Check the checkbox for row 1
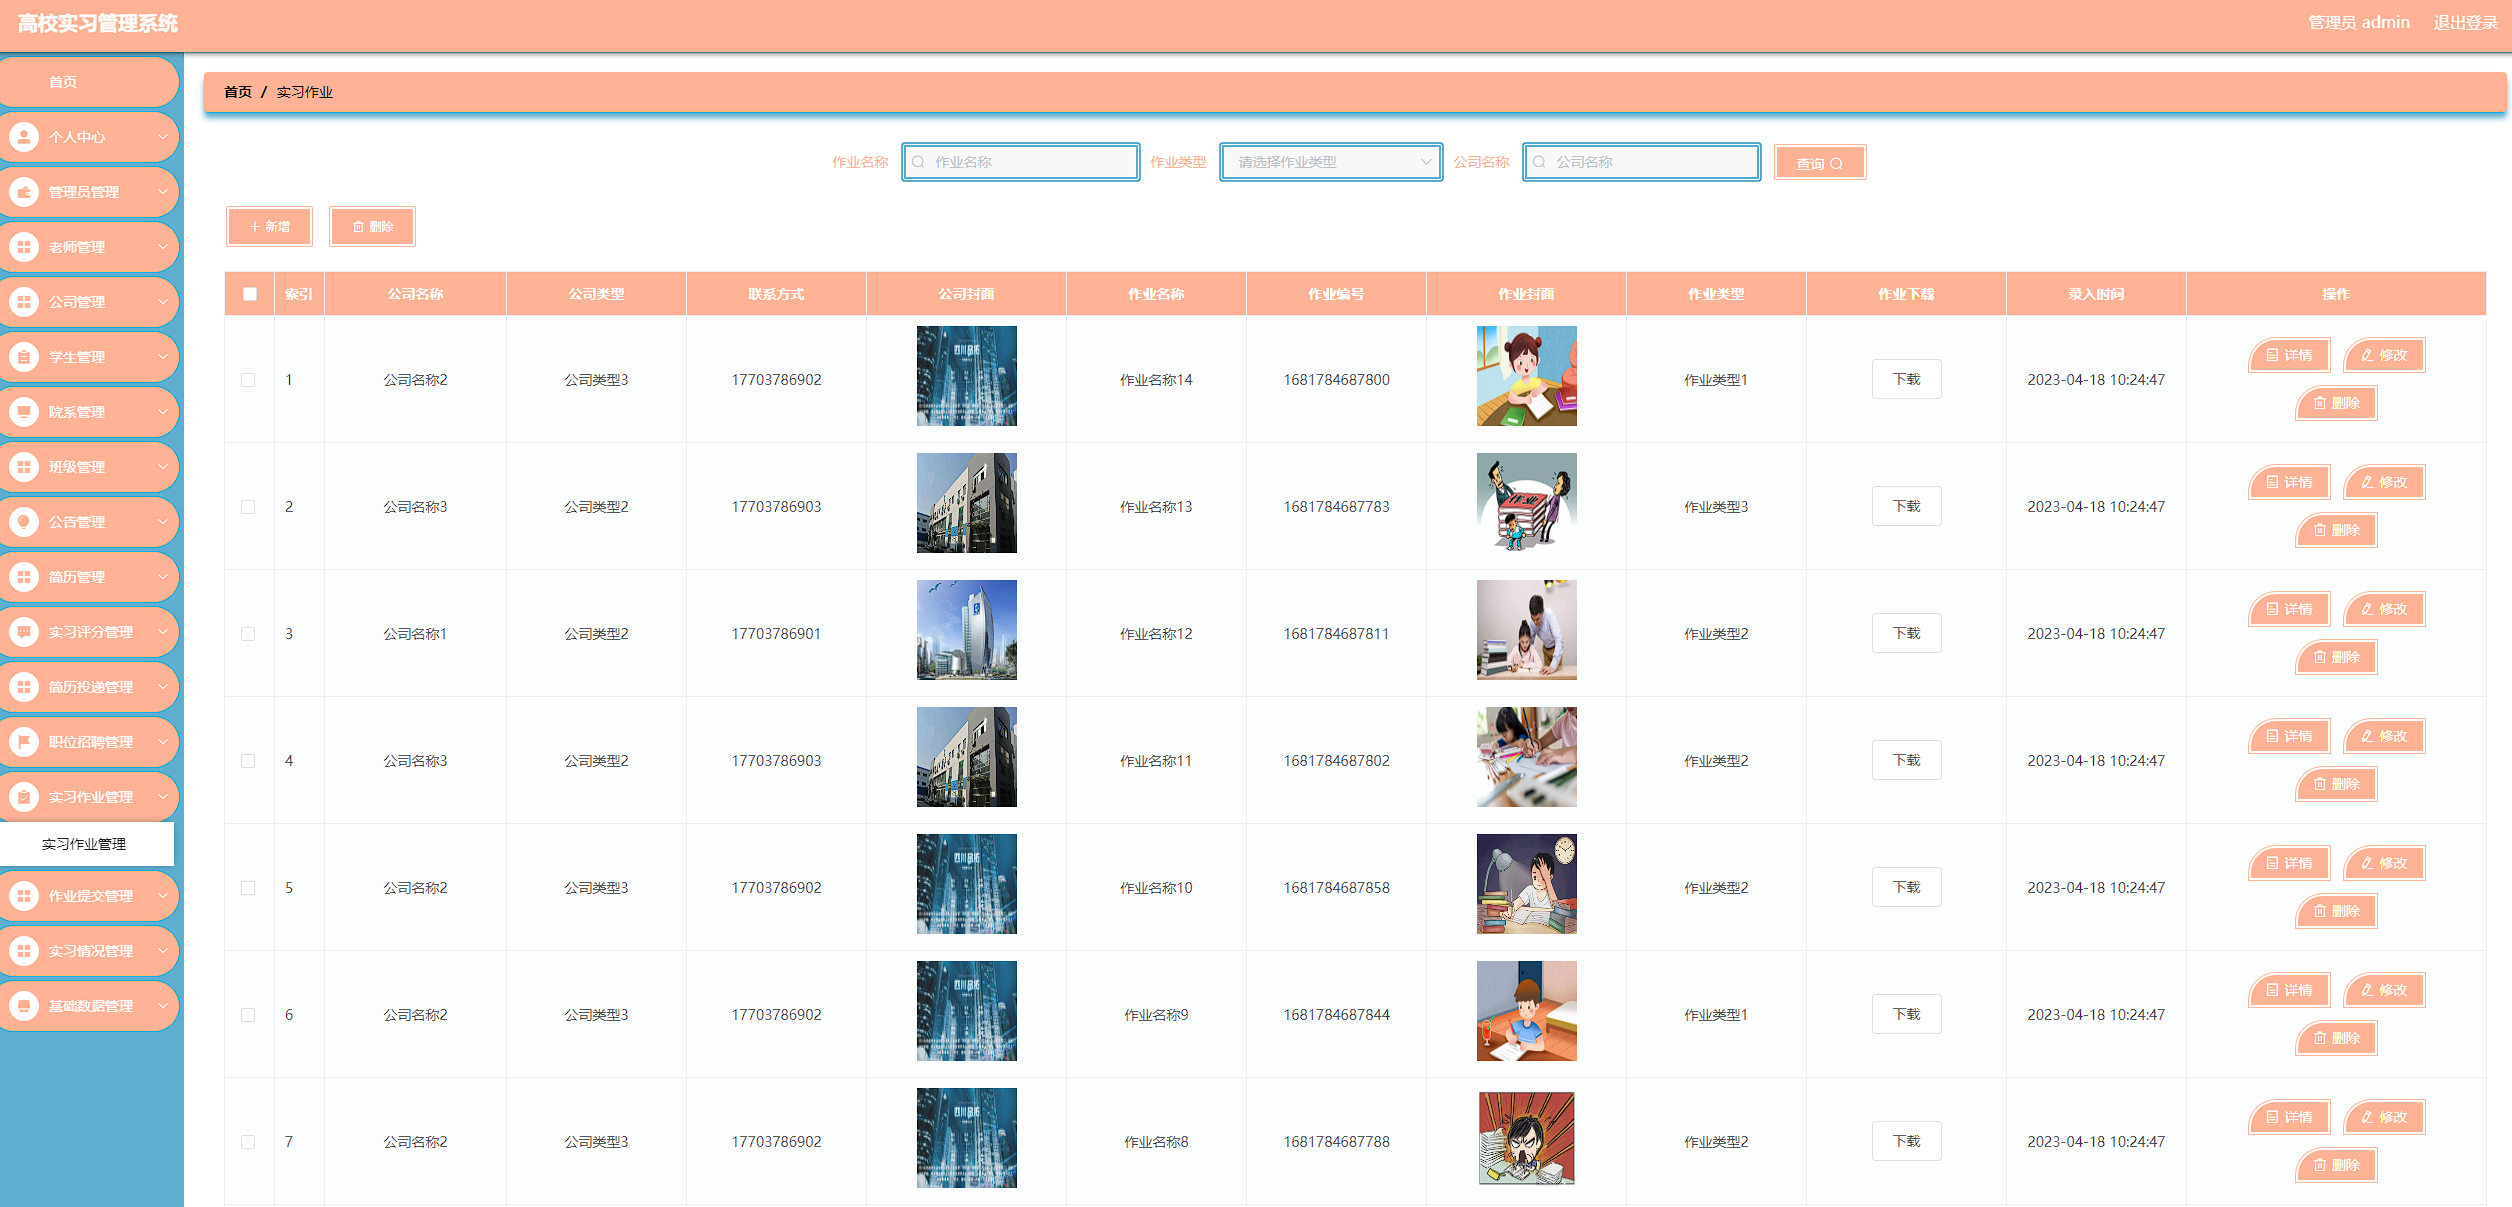 tap(248, 380)
